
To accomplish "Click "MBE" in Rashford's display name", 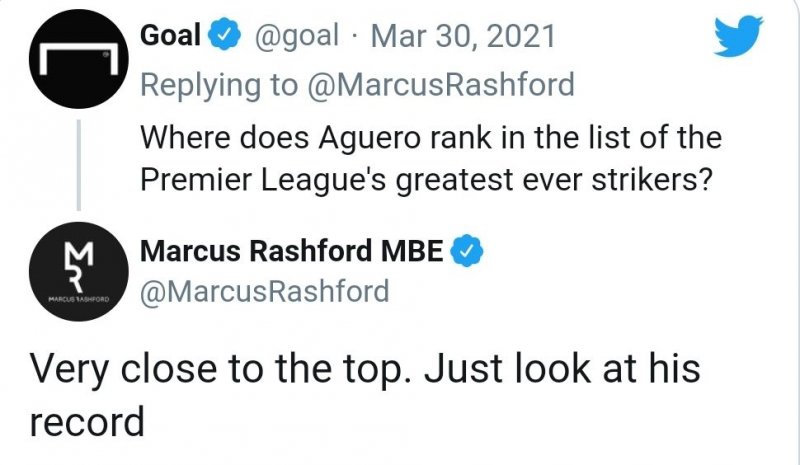I will pyautogui.click(x=411, y=252).
